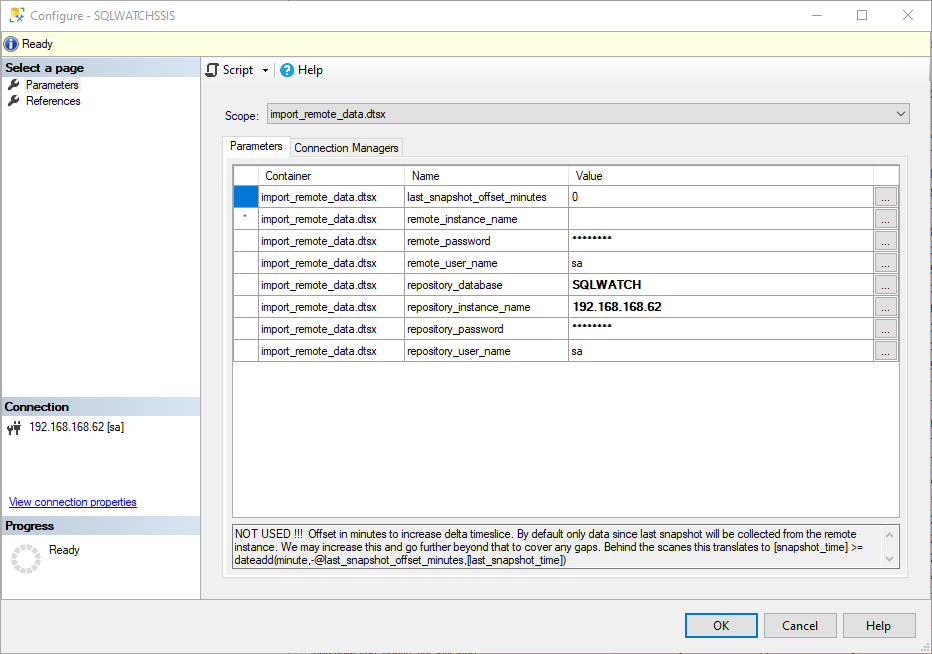This screenshot has width=932, height=654.
Task: Click scroll-up arrow in description box
Action: tap(889, 534)
